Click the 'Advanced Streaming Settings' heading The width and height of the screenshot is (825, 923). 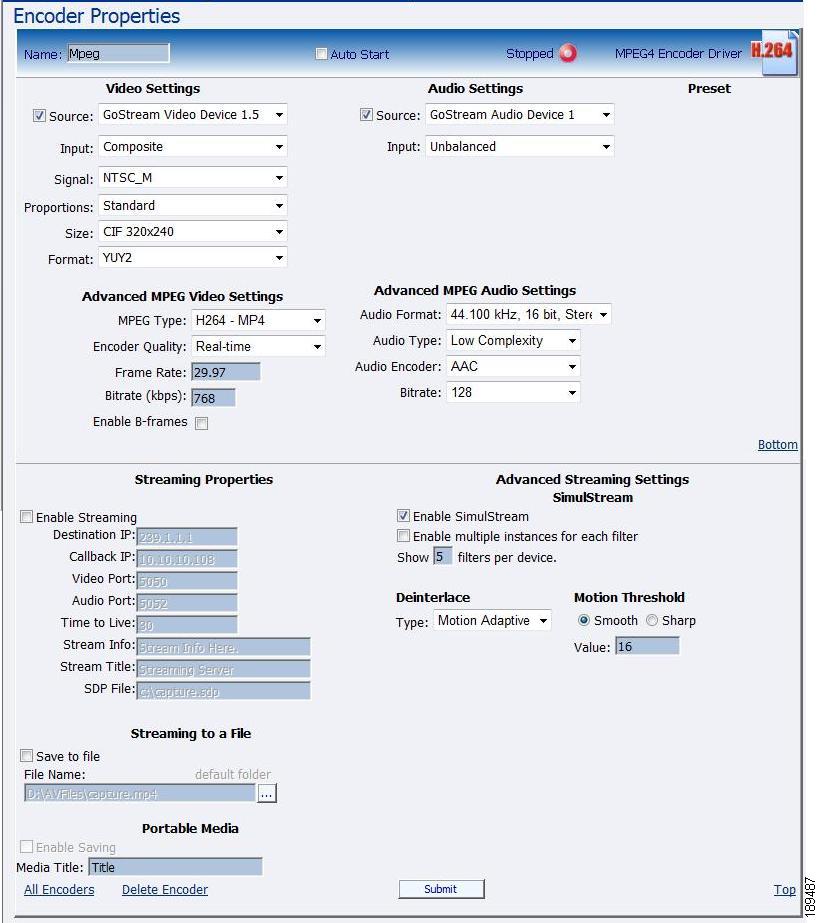[x=592, y=480]
